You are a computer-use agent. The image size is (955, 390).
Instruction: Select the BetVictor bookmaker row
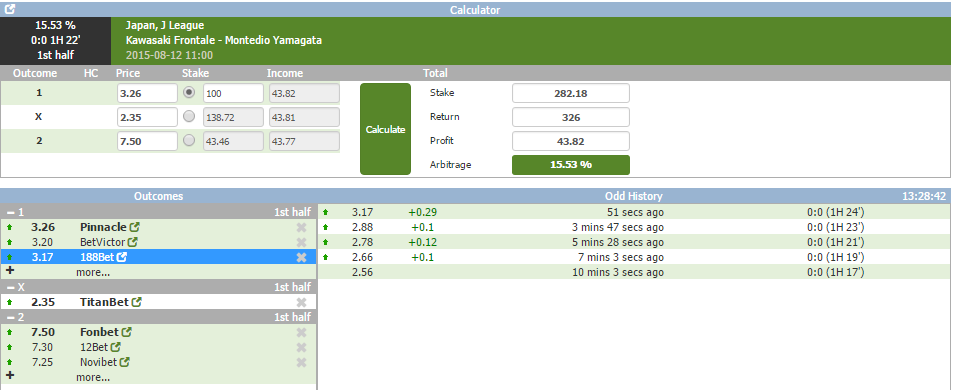158,242
